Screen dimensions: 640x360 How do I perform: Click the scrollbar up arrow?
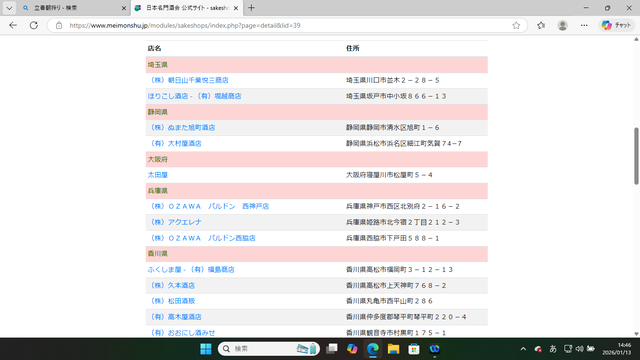[636, 39]
